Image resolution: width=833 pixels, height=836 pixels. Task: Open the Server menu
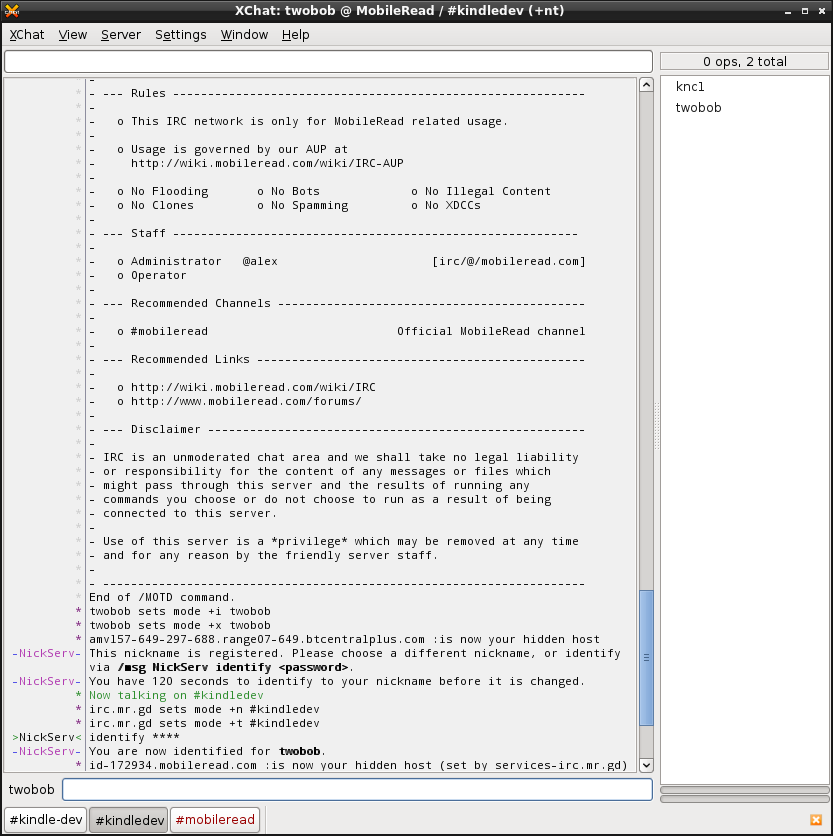coord(121,35)
